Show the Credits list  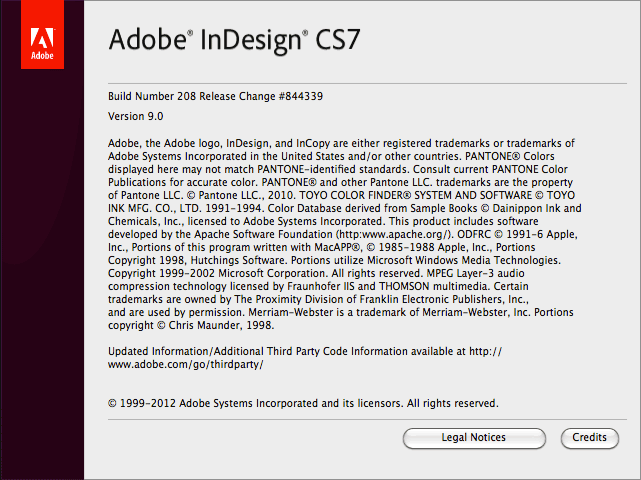589,438
